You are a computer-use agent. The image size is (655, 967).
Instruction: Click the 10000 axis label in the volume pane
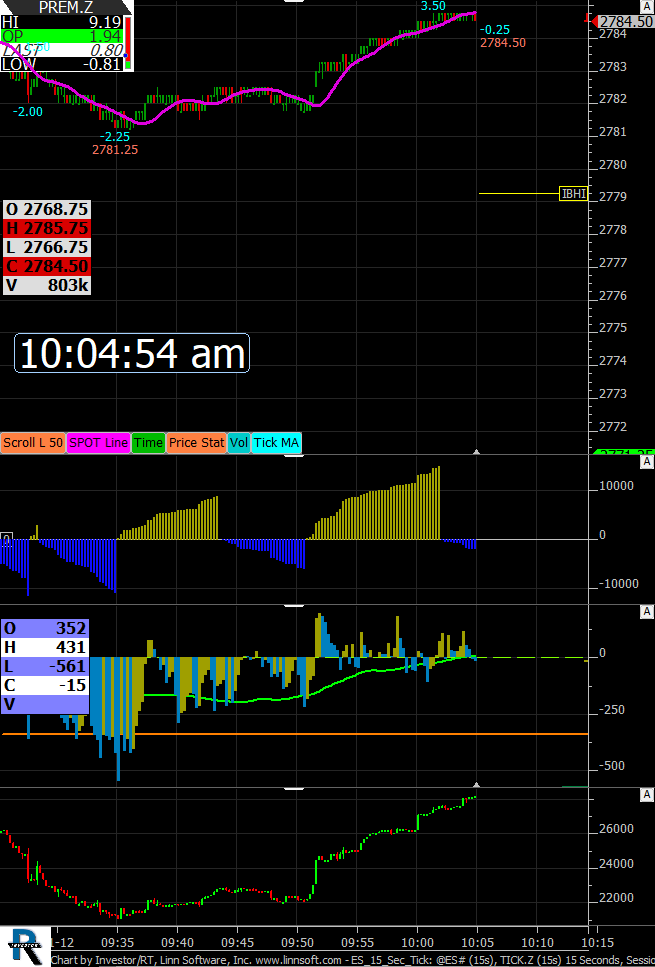616,486
